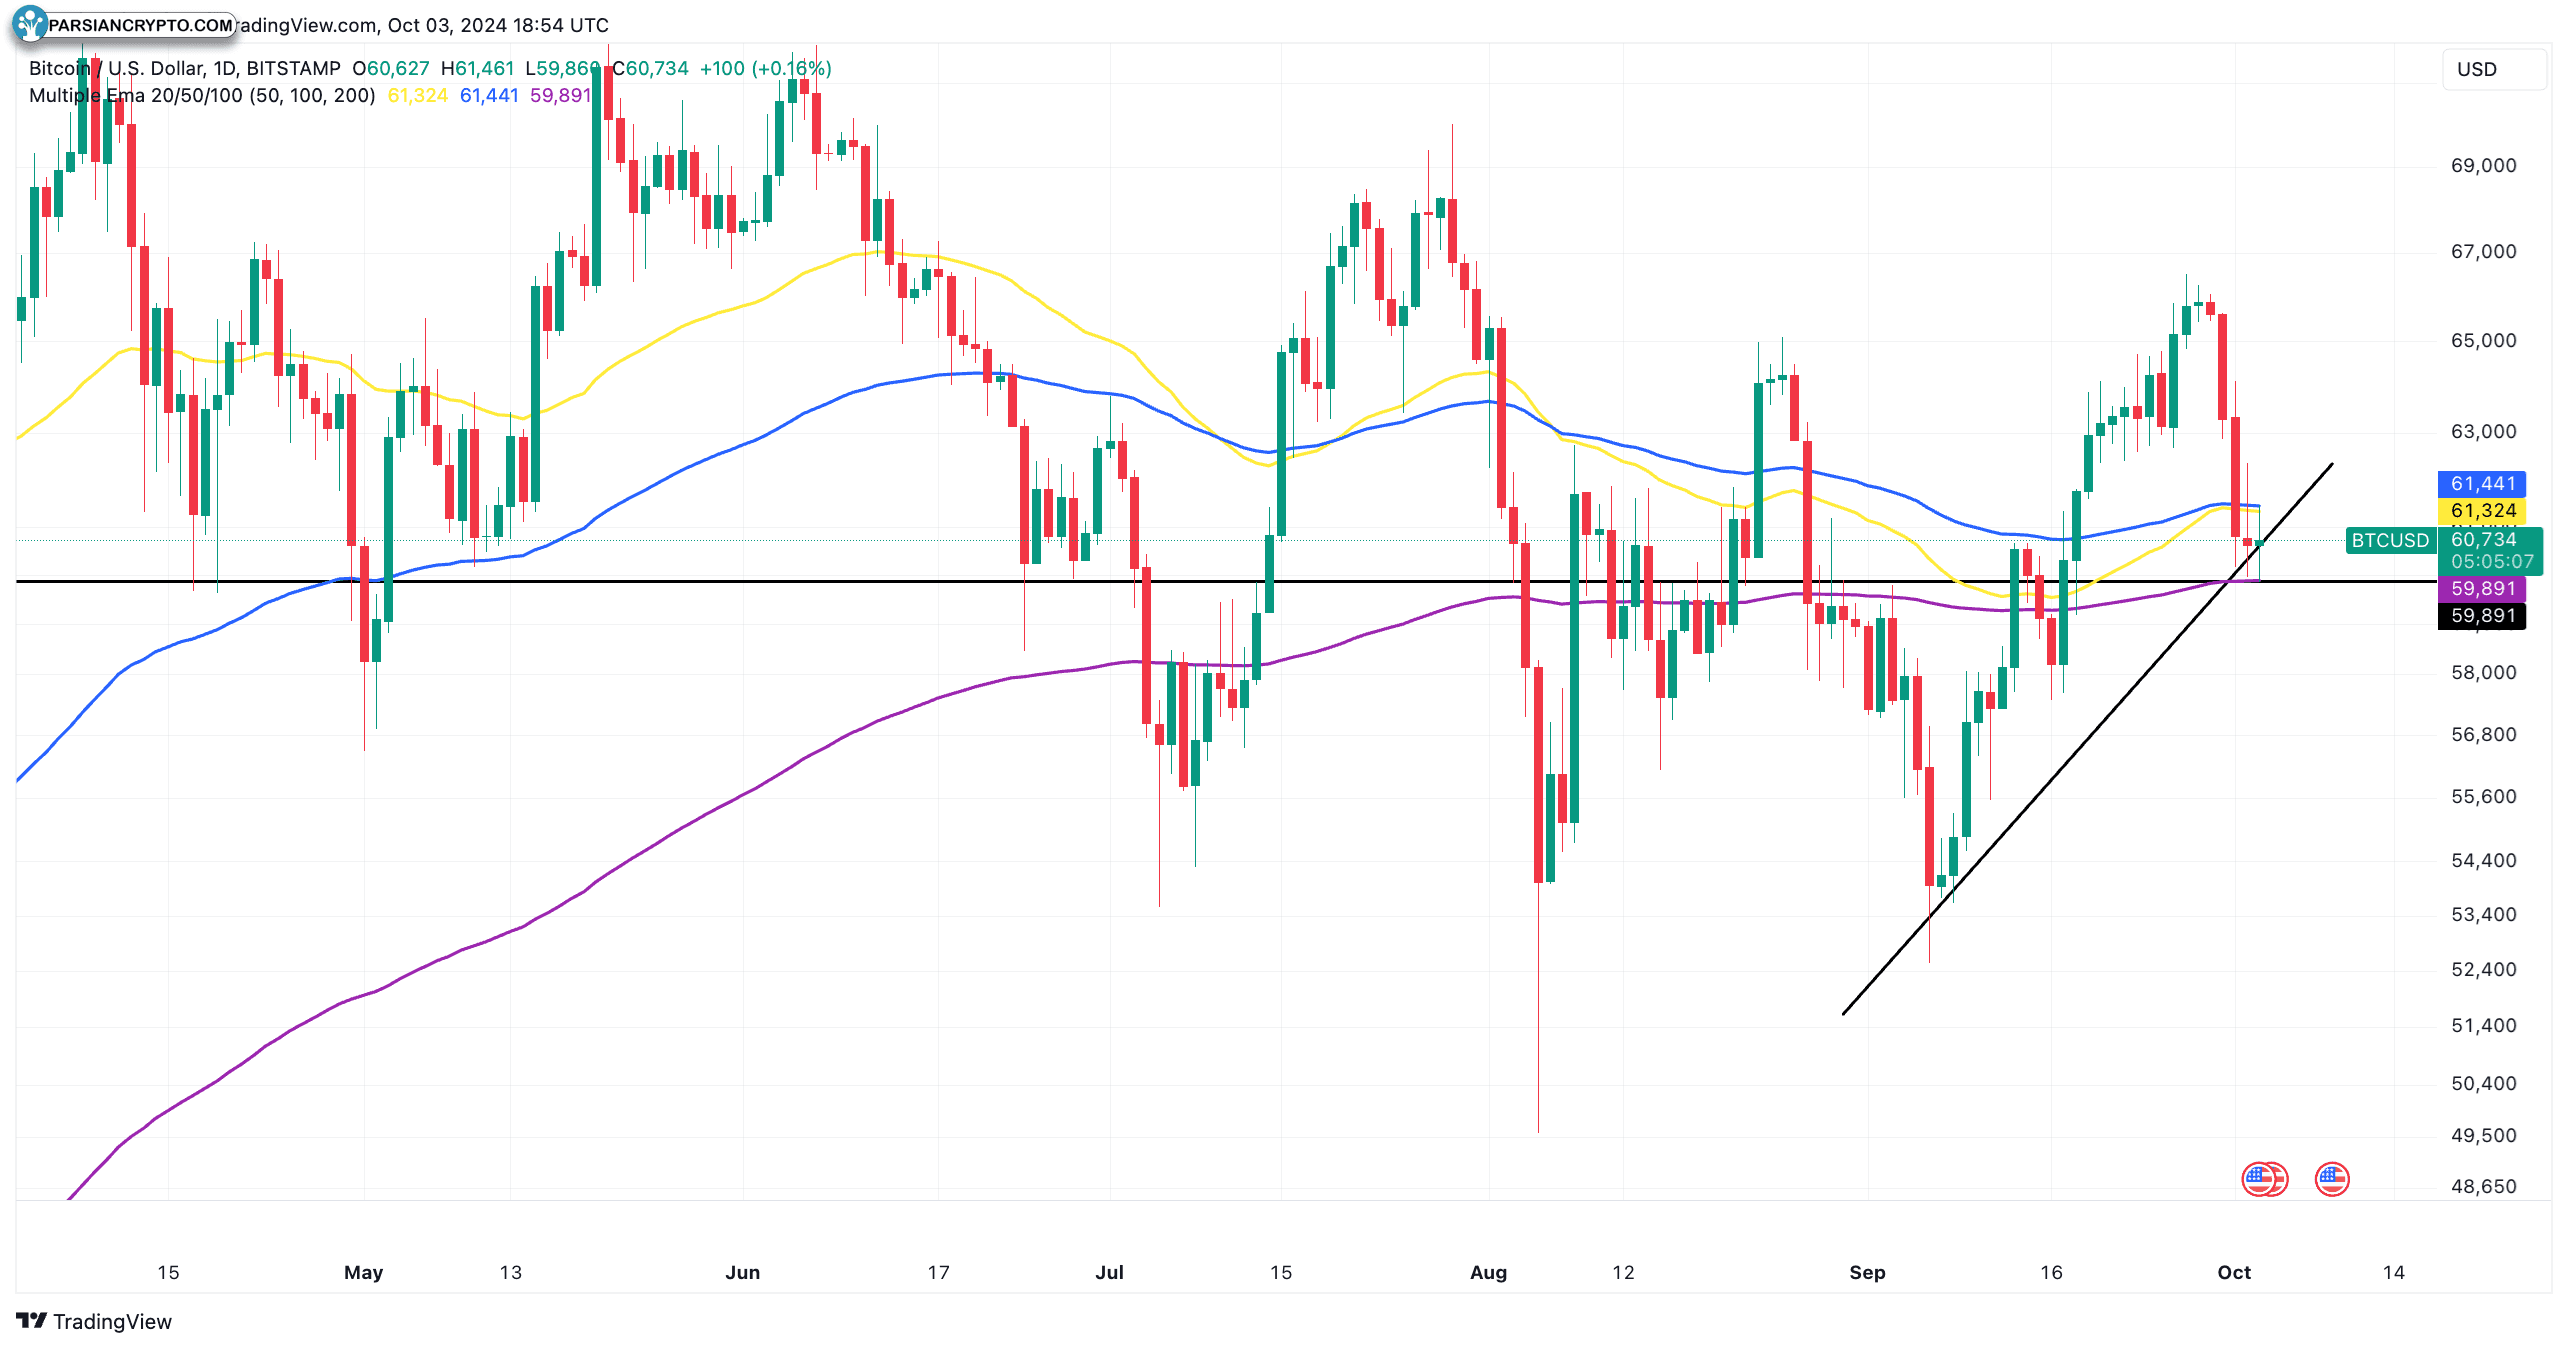Click the open value O60,627 in legend
This screenshot has width=2568, height=1349.
click(x=391, y=68)
